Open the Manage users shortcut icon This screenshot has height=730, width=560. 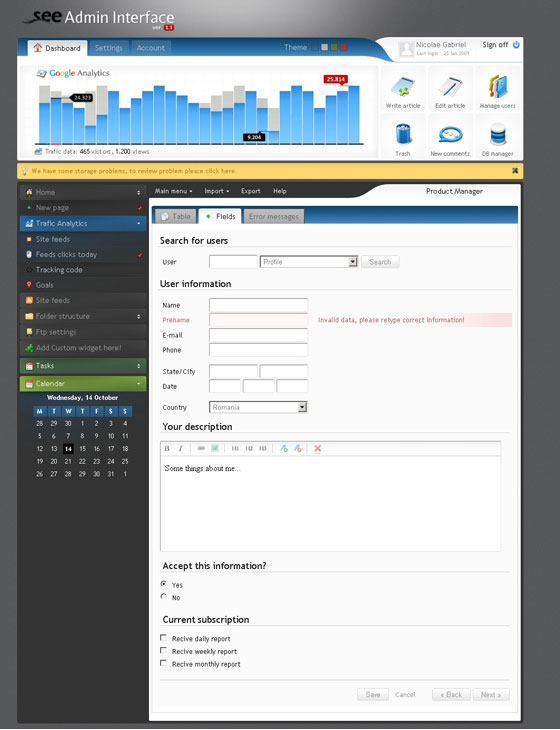coord(498,87)
